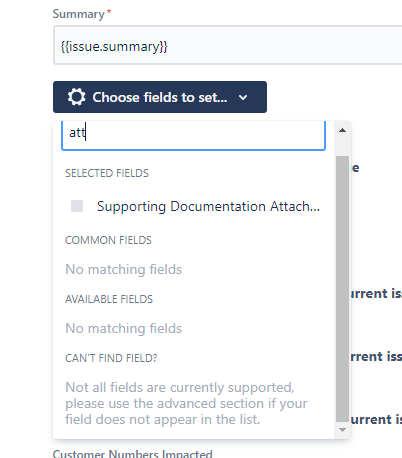Click the CAN'T FIND FIELD? heading
The height and width of the screenshot is (458, 402).
pos(111,358)
